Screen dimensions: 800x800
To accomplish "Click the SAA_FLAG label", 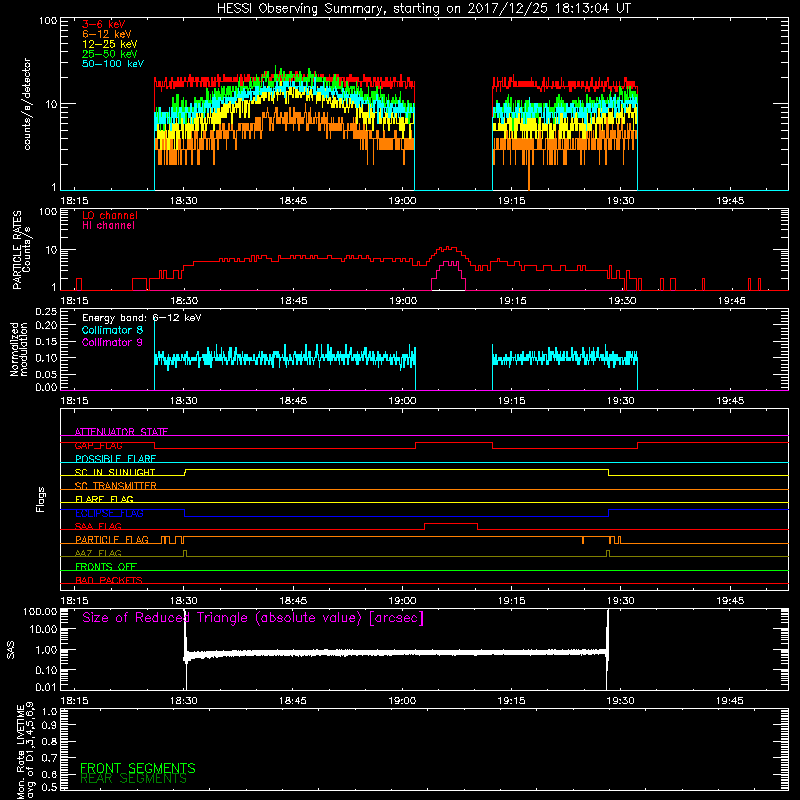I will (98, 526).
